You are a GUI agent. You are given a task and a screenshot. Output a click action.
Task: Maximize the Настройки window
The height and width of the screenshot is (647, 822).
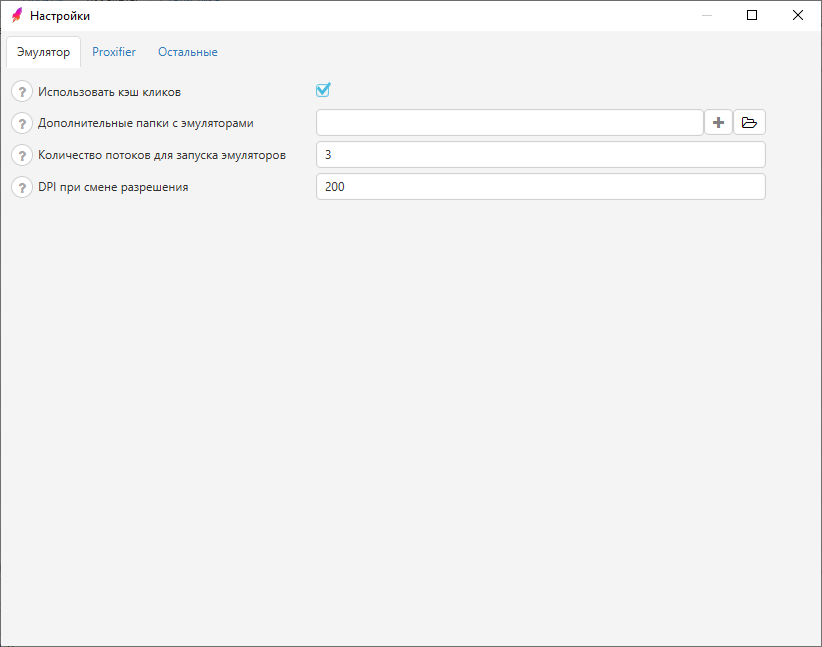point(752,15)
